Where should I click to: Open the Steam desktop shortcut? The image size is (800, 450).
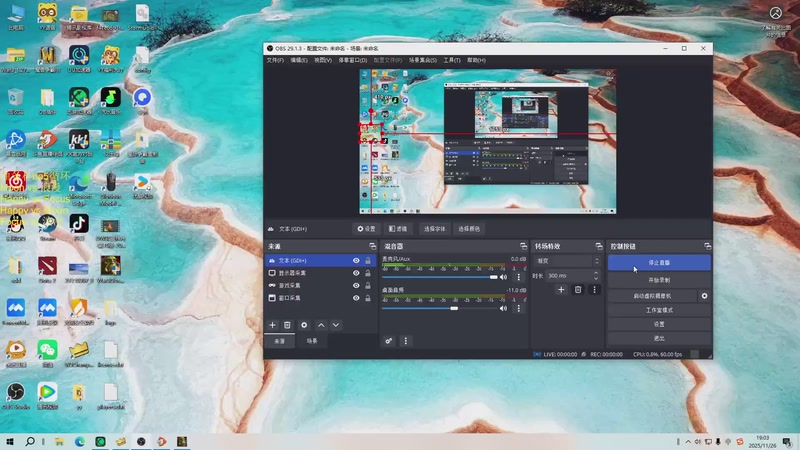click(x=47, y=227)
